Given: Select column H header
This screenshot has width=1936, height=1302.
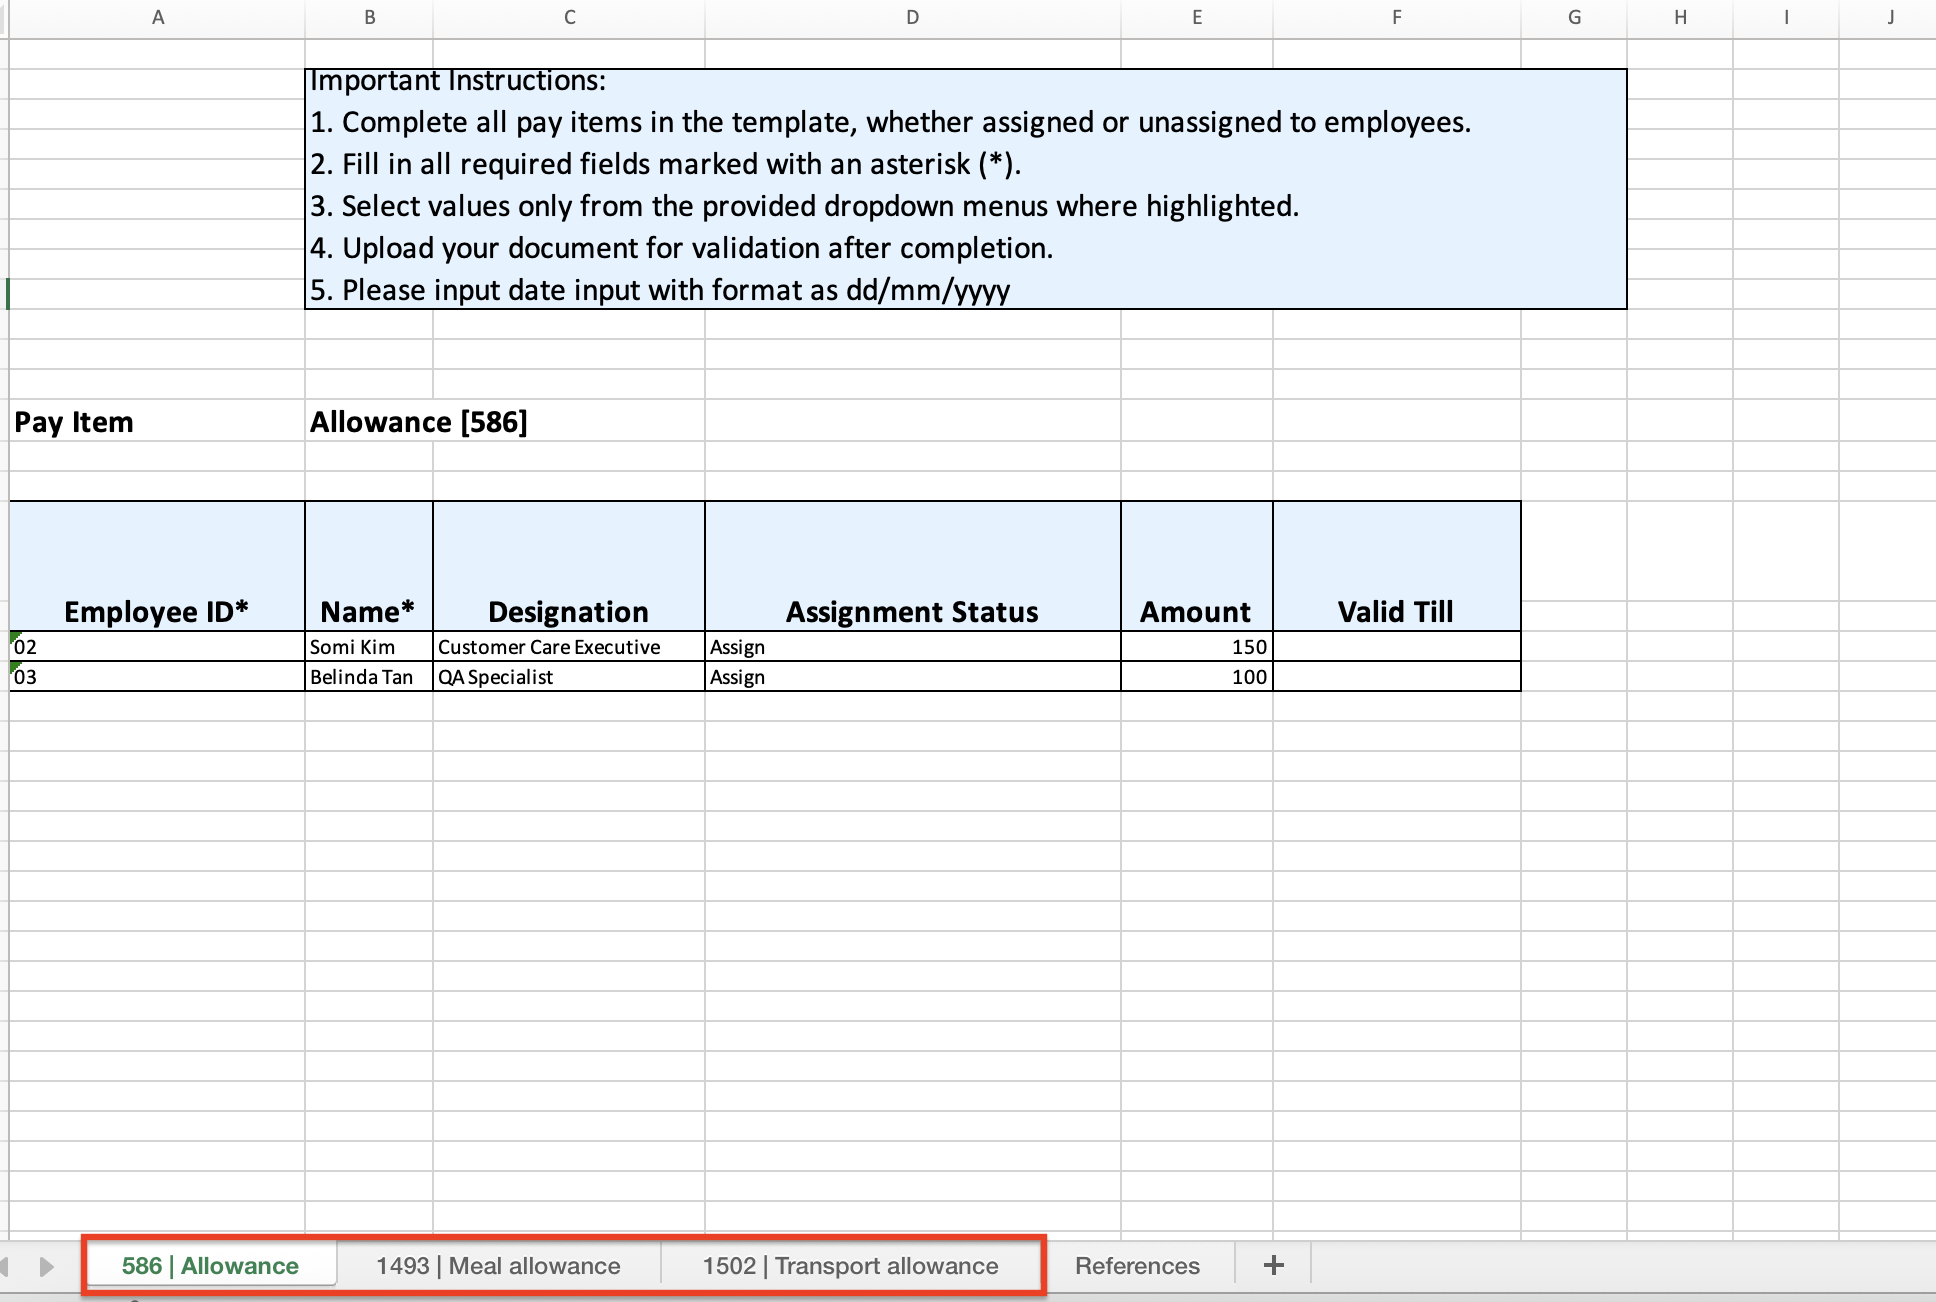Looking at the screenshot, I should coord(1680,17).
